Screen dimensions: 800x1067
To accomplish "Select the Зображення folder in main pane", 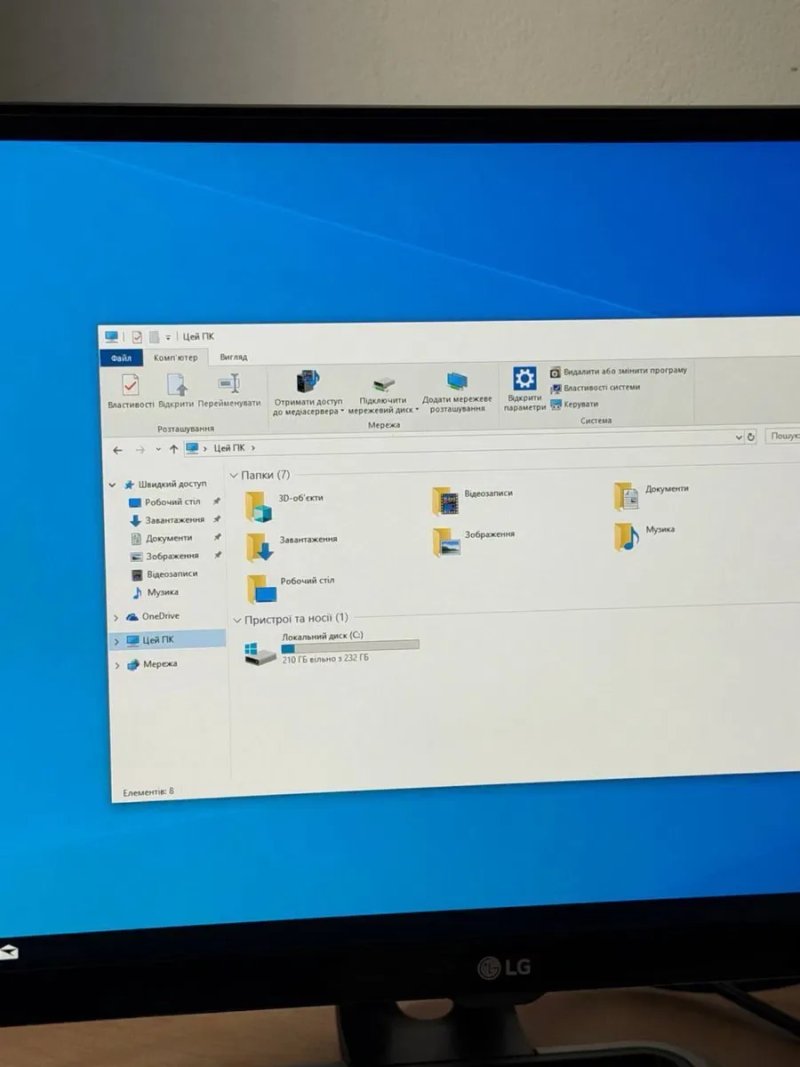I will click(x=475, y=542).
